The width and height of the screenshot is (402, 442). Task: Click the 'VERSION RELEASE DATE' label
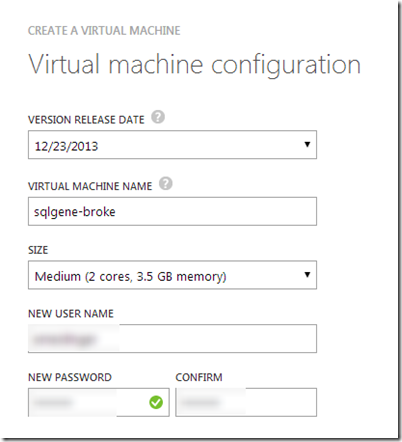pos(86,120)
